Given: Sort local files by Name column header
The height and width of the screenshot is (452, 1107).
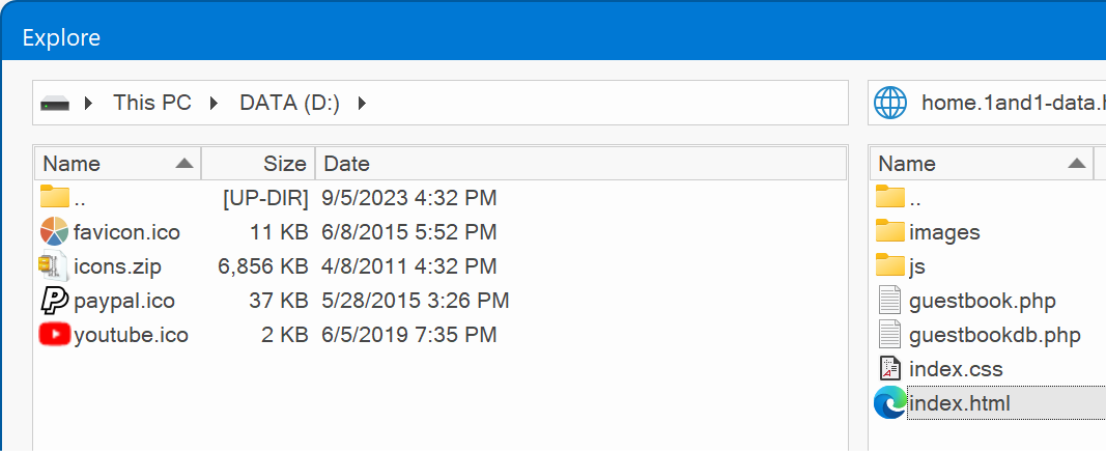Looking at the screenshot, I should (118, 163).
